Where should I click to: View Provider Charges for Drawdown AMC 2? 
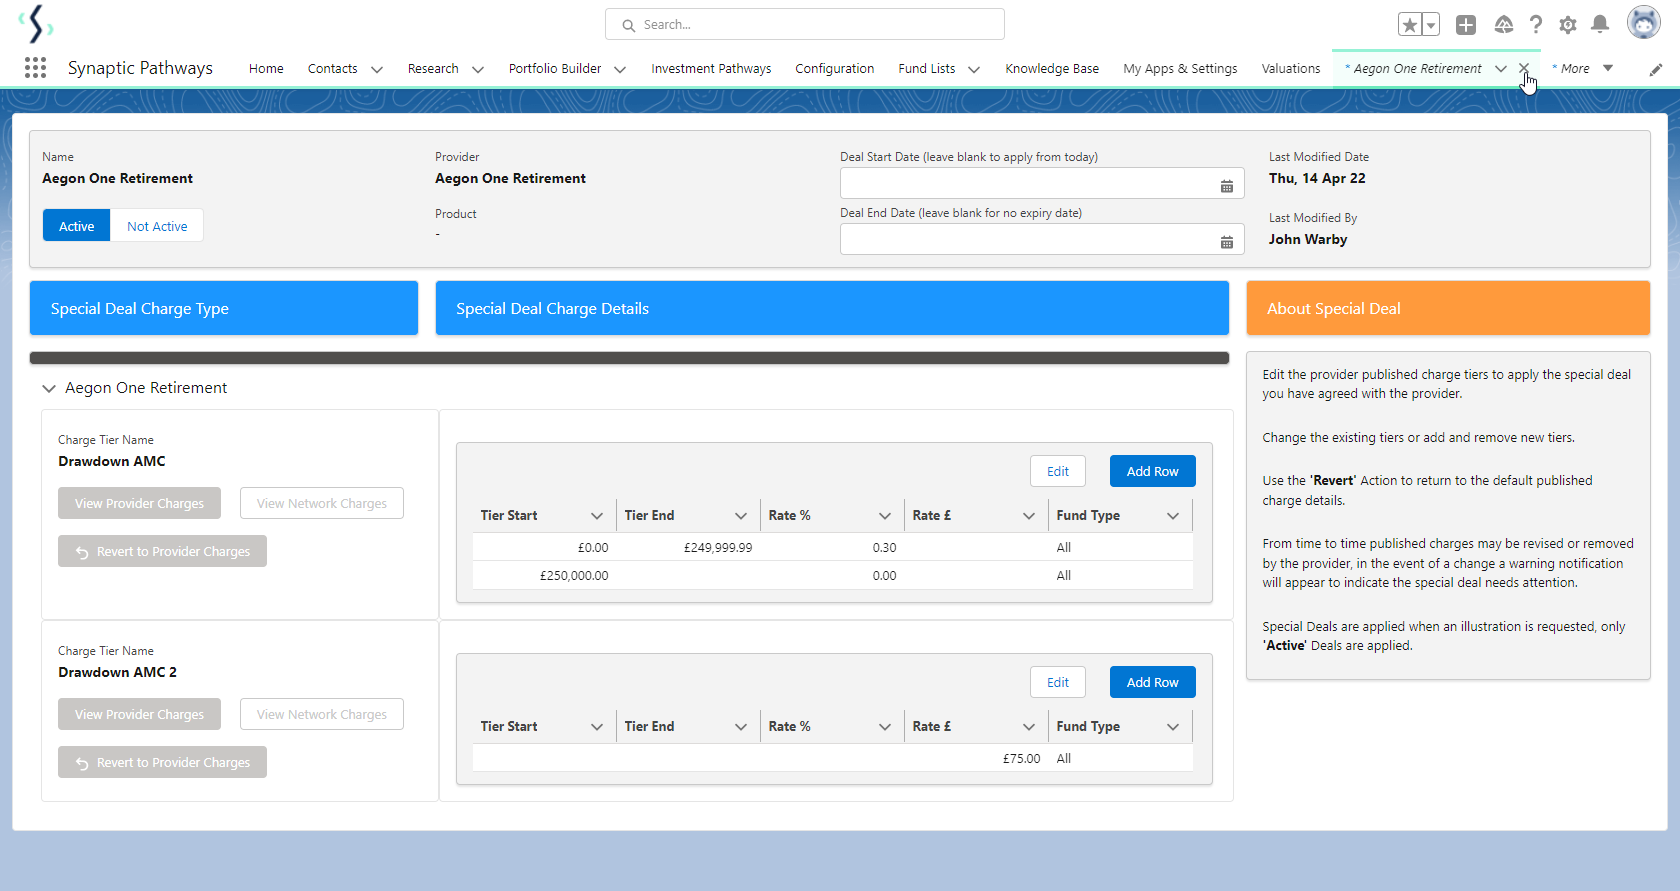[139, 714]
